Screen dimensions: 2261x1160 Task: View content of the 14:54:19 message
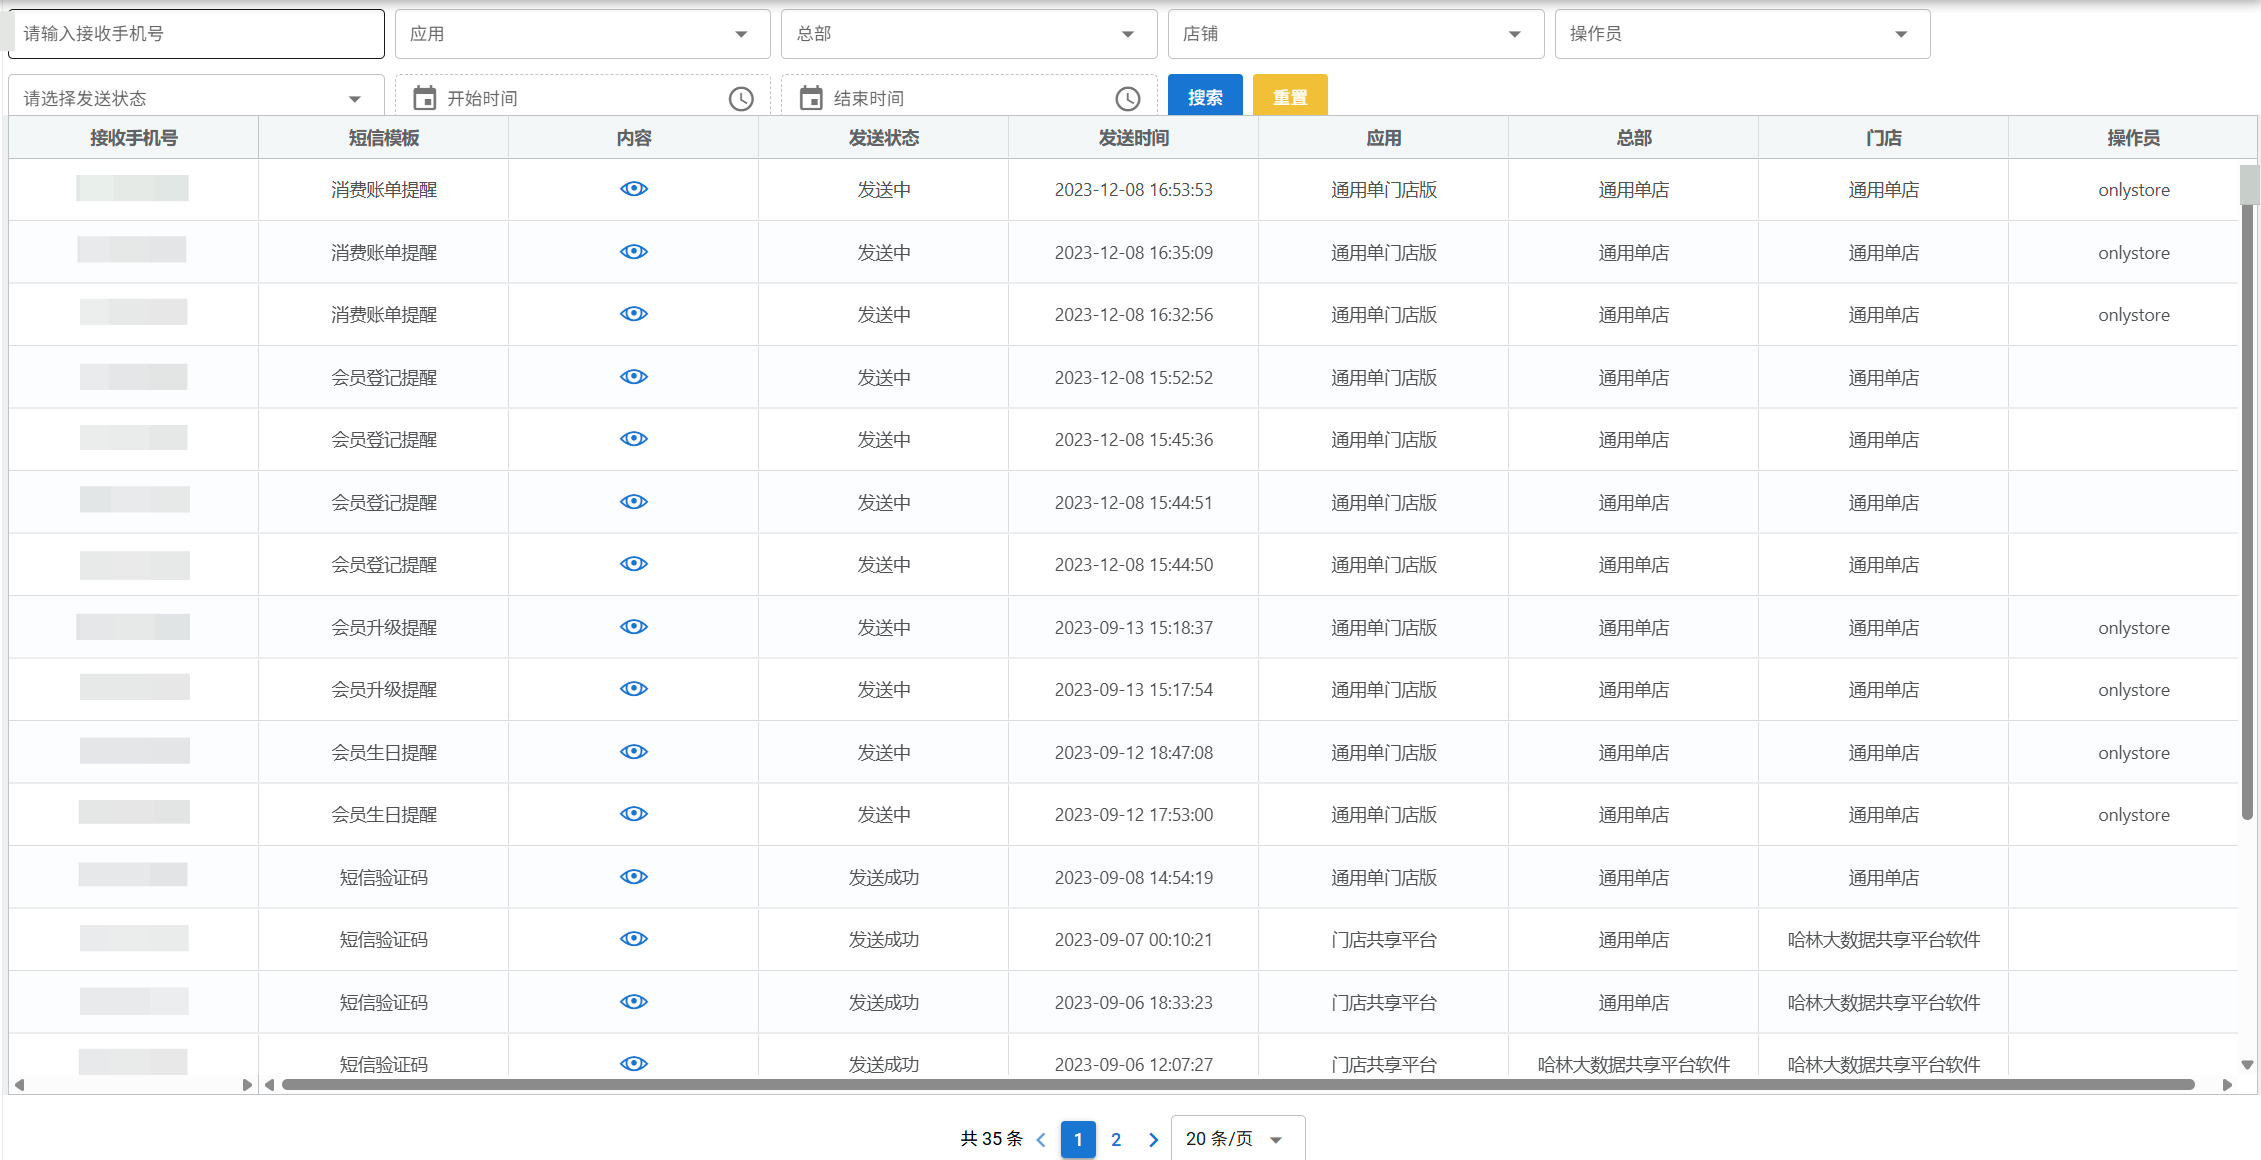click(x=634, y=877)
